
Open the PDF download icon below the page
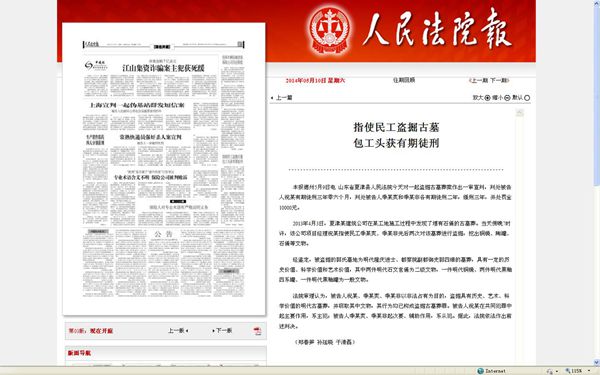[257, 331]
